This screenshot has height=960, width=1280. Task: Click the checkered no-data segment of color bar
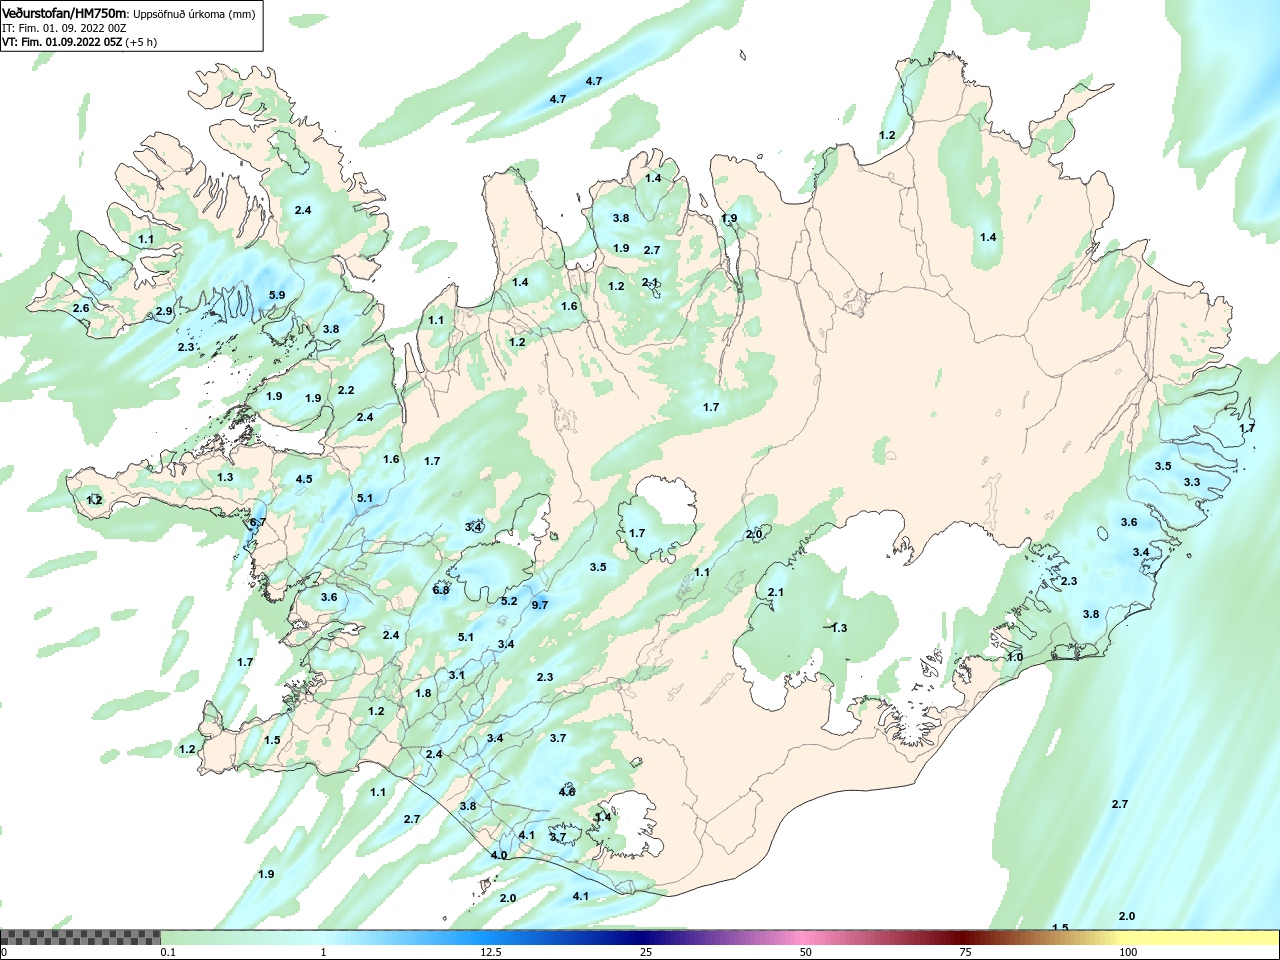click(x=80, y=937)
